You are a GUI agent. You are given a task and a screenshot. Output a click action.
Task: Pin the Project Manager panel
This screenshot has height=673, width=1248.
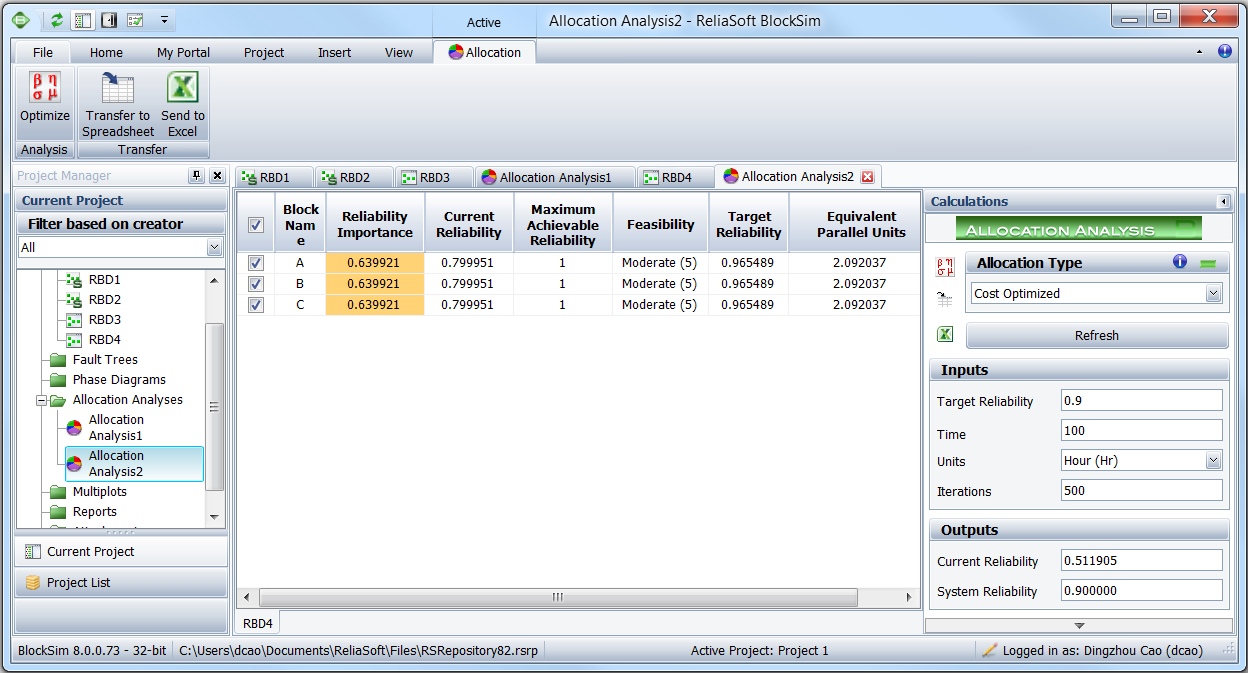(196, 176)
